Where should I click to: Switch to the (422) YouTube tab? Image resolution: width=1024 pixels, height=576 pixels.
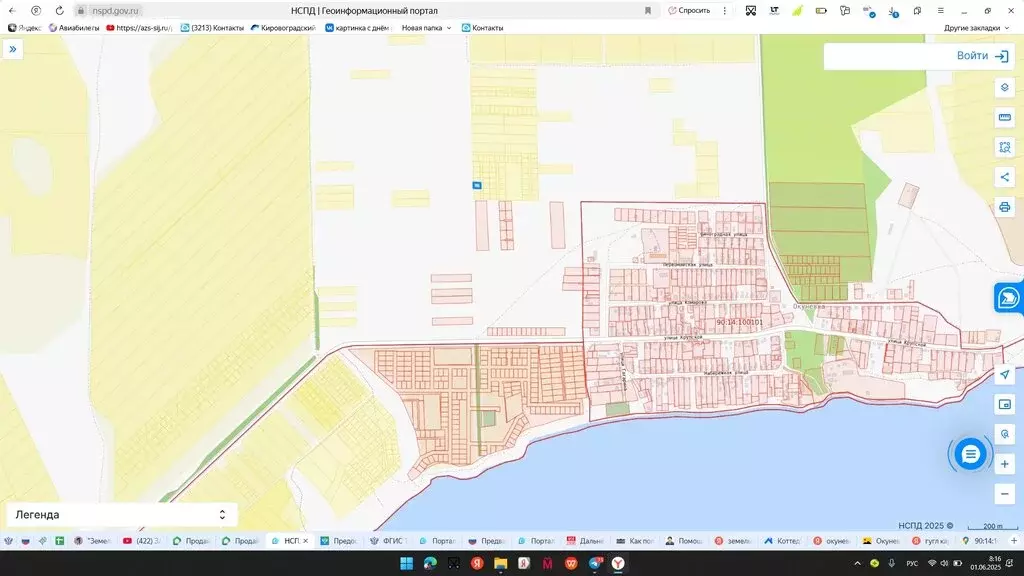click(142, 541)
